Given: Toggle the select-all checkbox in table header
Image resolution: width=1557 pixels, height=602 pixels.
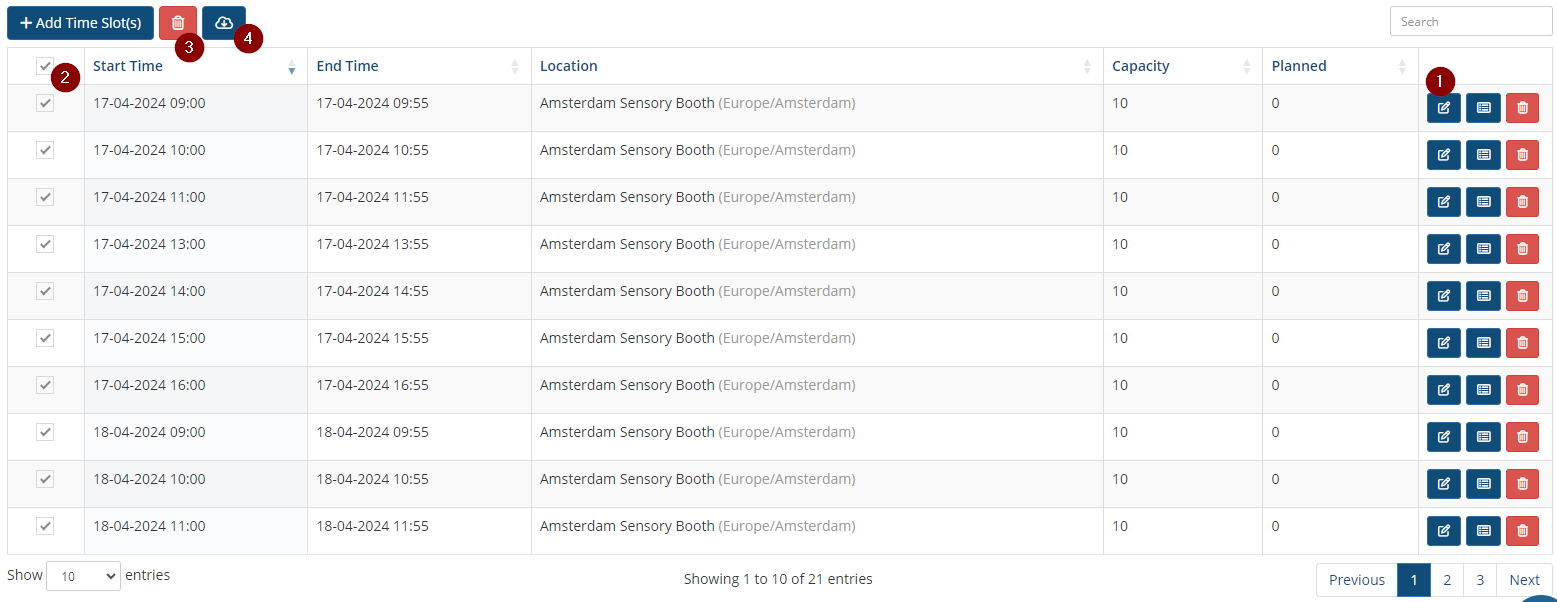Looking at the screenshot, I should 45,66.
